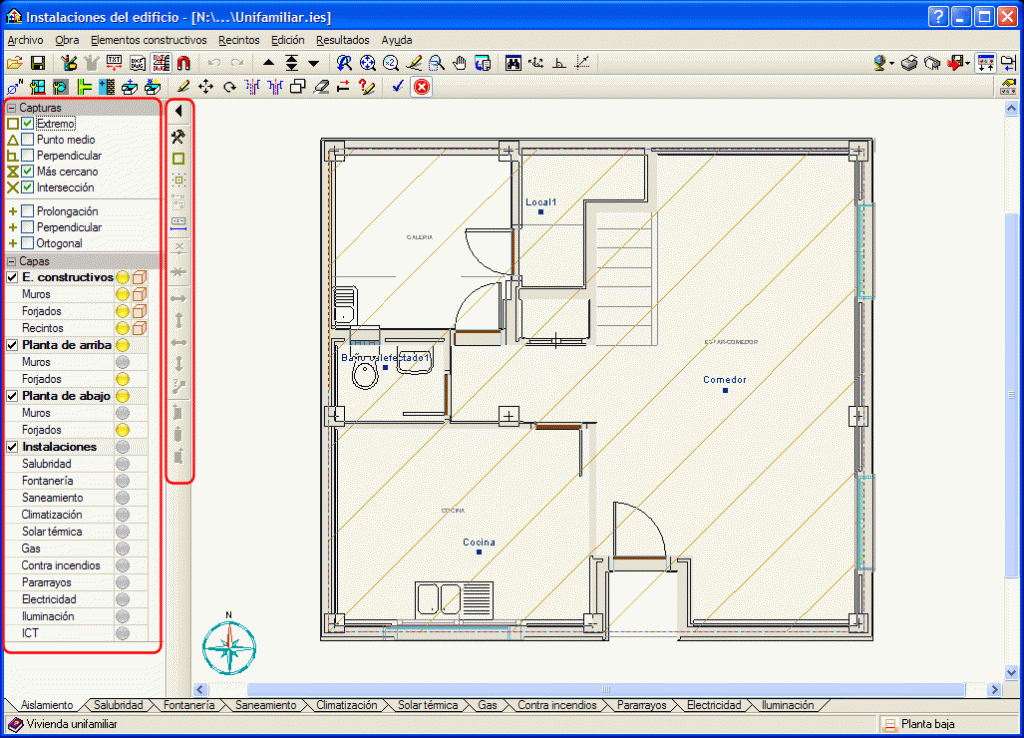Collapse the Capturas panel section
The image size is (1024, 738).
[12, 108]
